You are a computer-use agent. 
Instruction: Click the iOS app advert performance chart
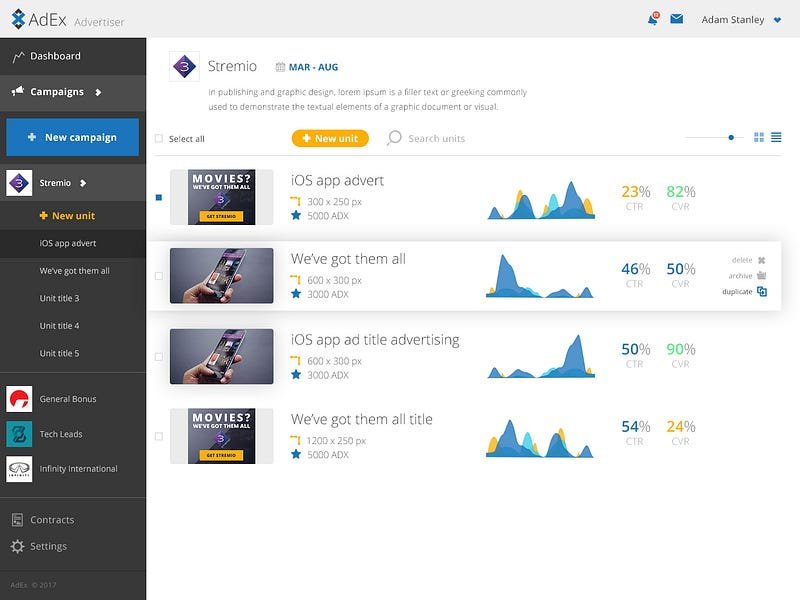pos(541,200)
